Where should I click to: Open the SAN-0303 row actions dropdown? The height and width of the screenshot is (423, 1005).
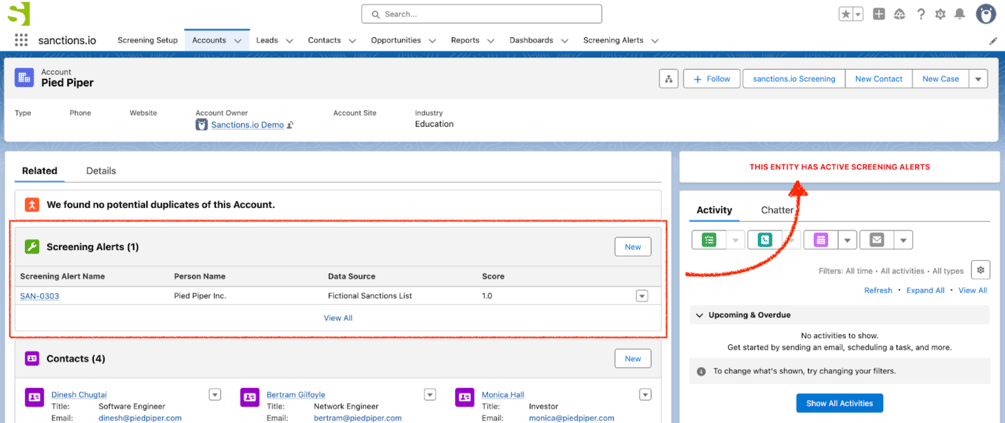click(642, 296)
